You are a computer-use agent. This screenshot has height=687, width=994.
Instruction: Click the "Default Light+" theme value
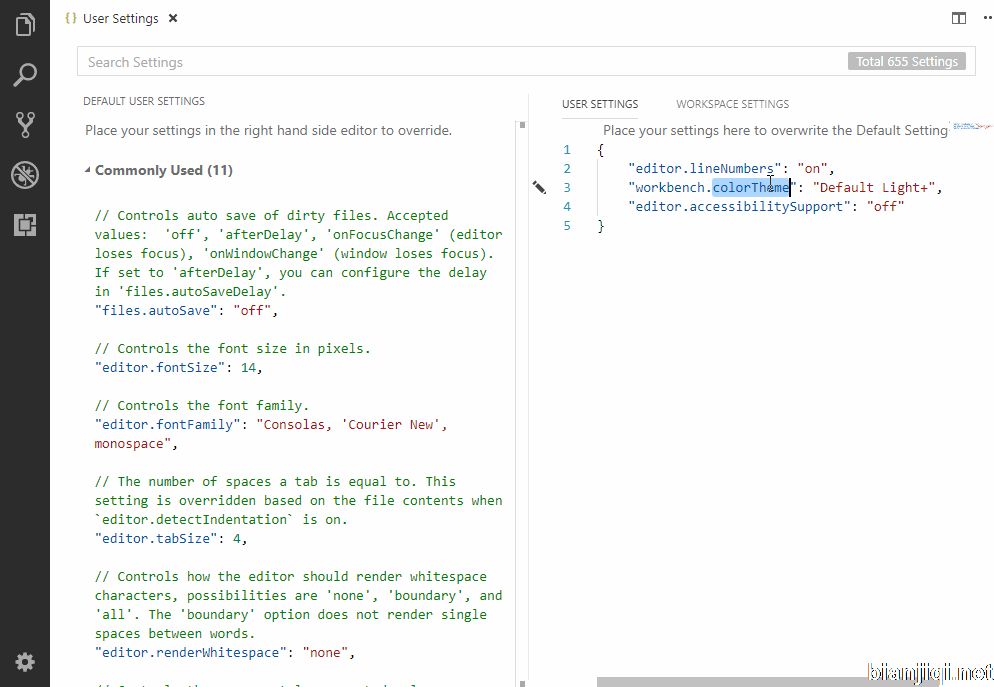coord(874,188)
